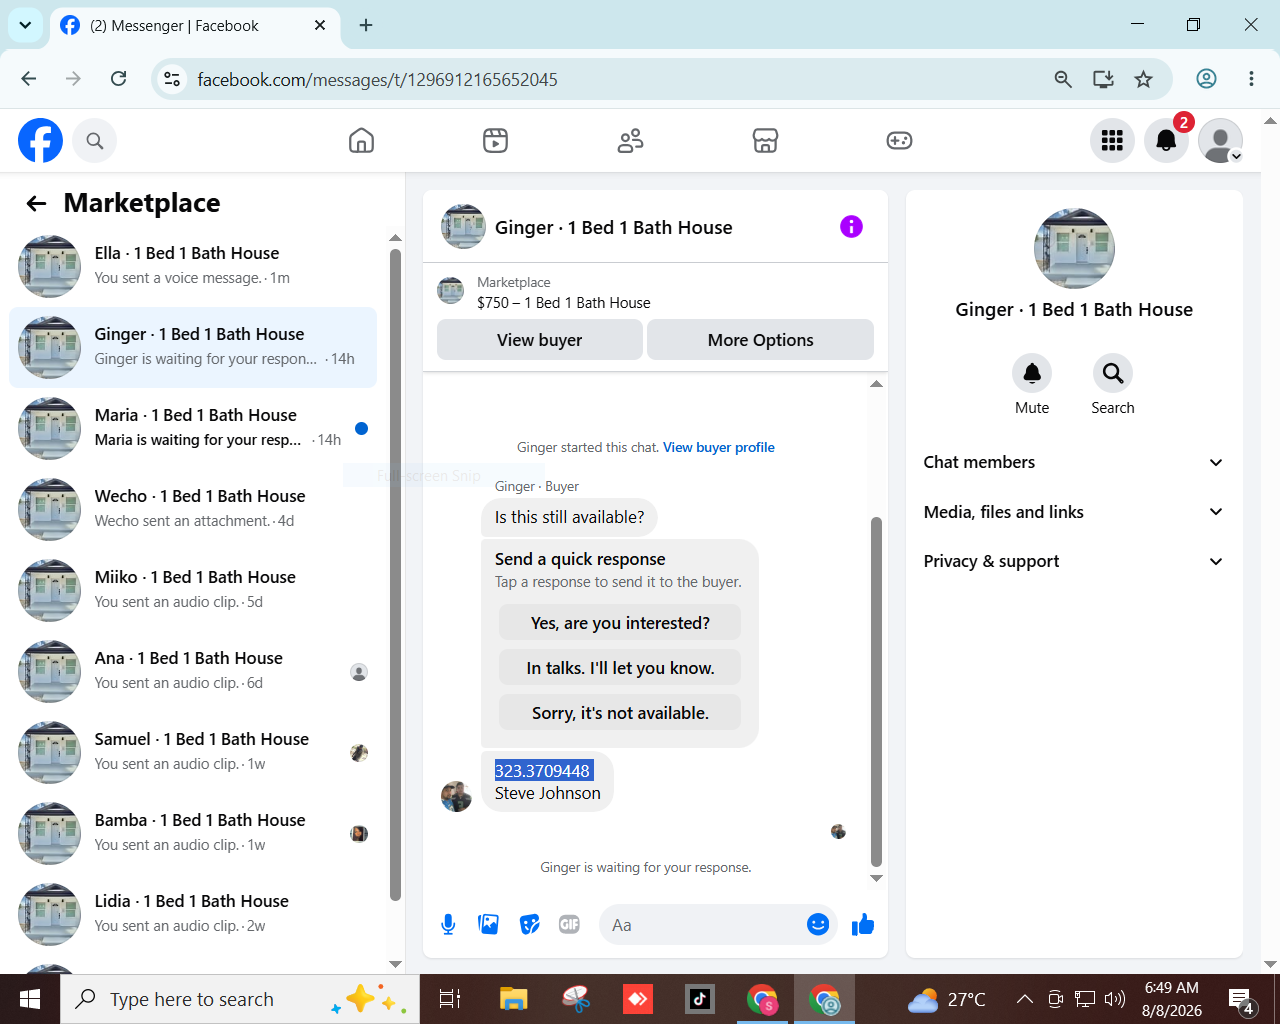Click the conversation list scrollbar
Screen dimensions: 1280x1024
[x=395, y=574]
